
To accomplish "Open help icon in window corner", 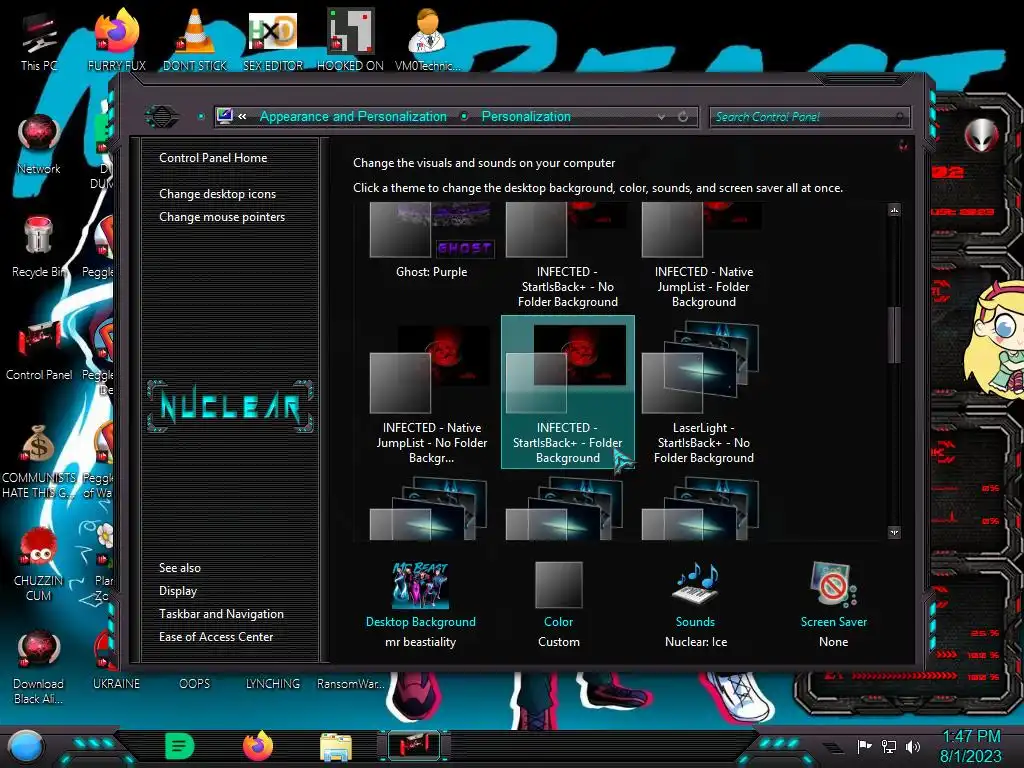I will (x=903, y=145).
